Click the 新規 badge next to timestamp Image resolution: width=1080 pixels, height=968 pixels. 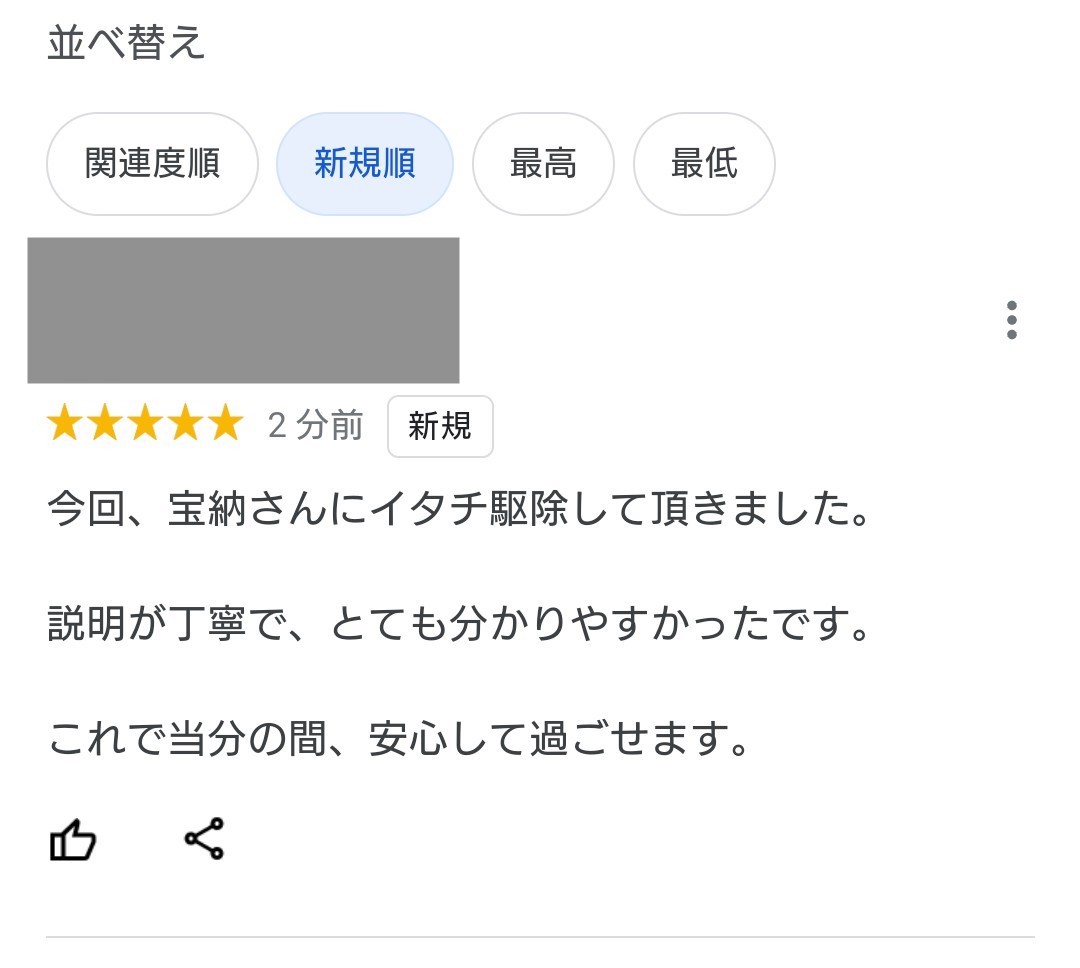[x=440, y=426]
